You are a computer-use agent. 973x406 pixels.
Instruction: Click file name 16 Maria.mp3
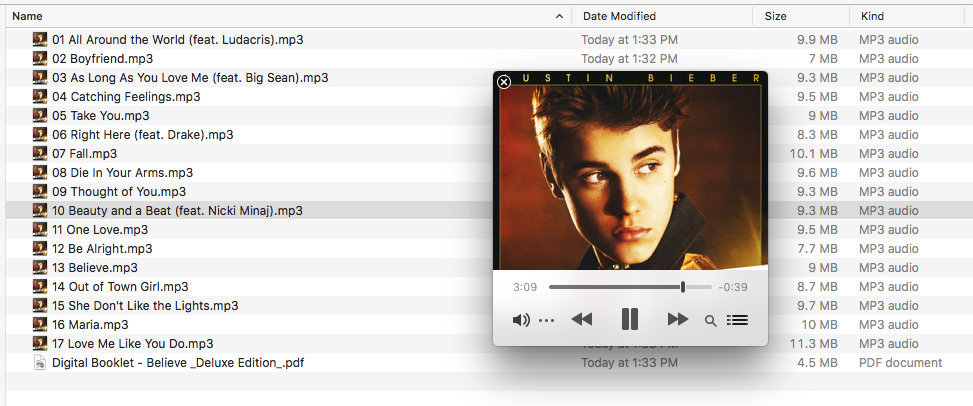point(90,324)
